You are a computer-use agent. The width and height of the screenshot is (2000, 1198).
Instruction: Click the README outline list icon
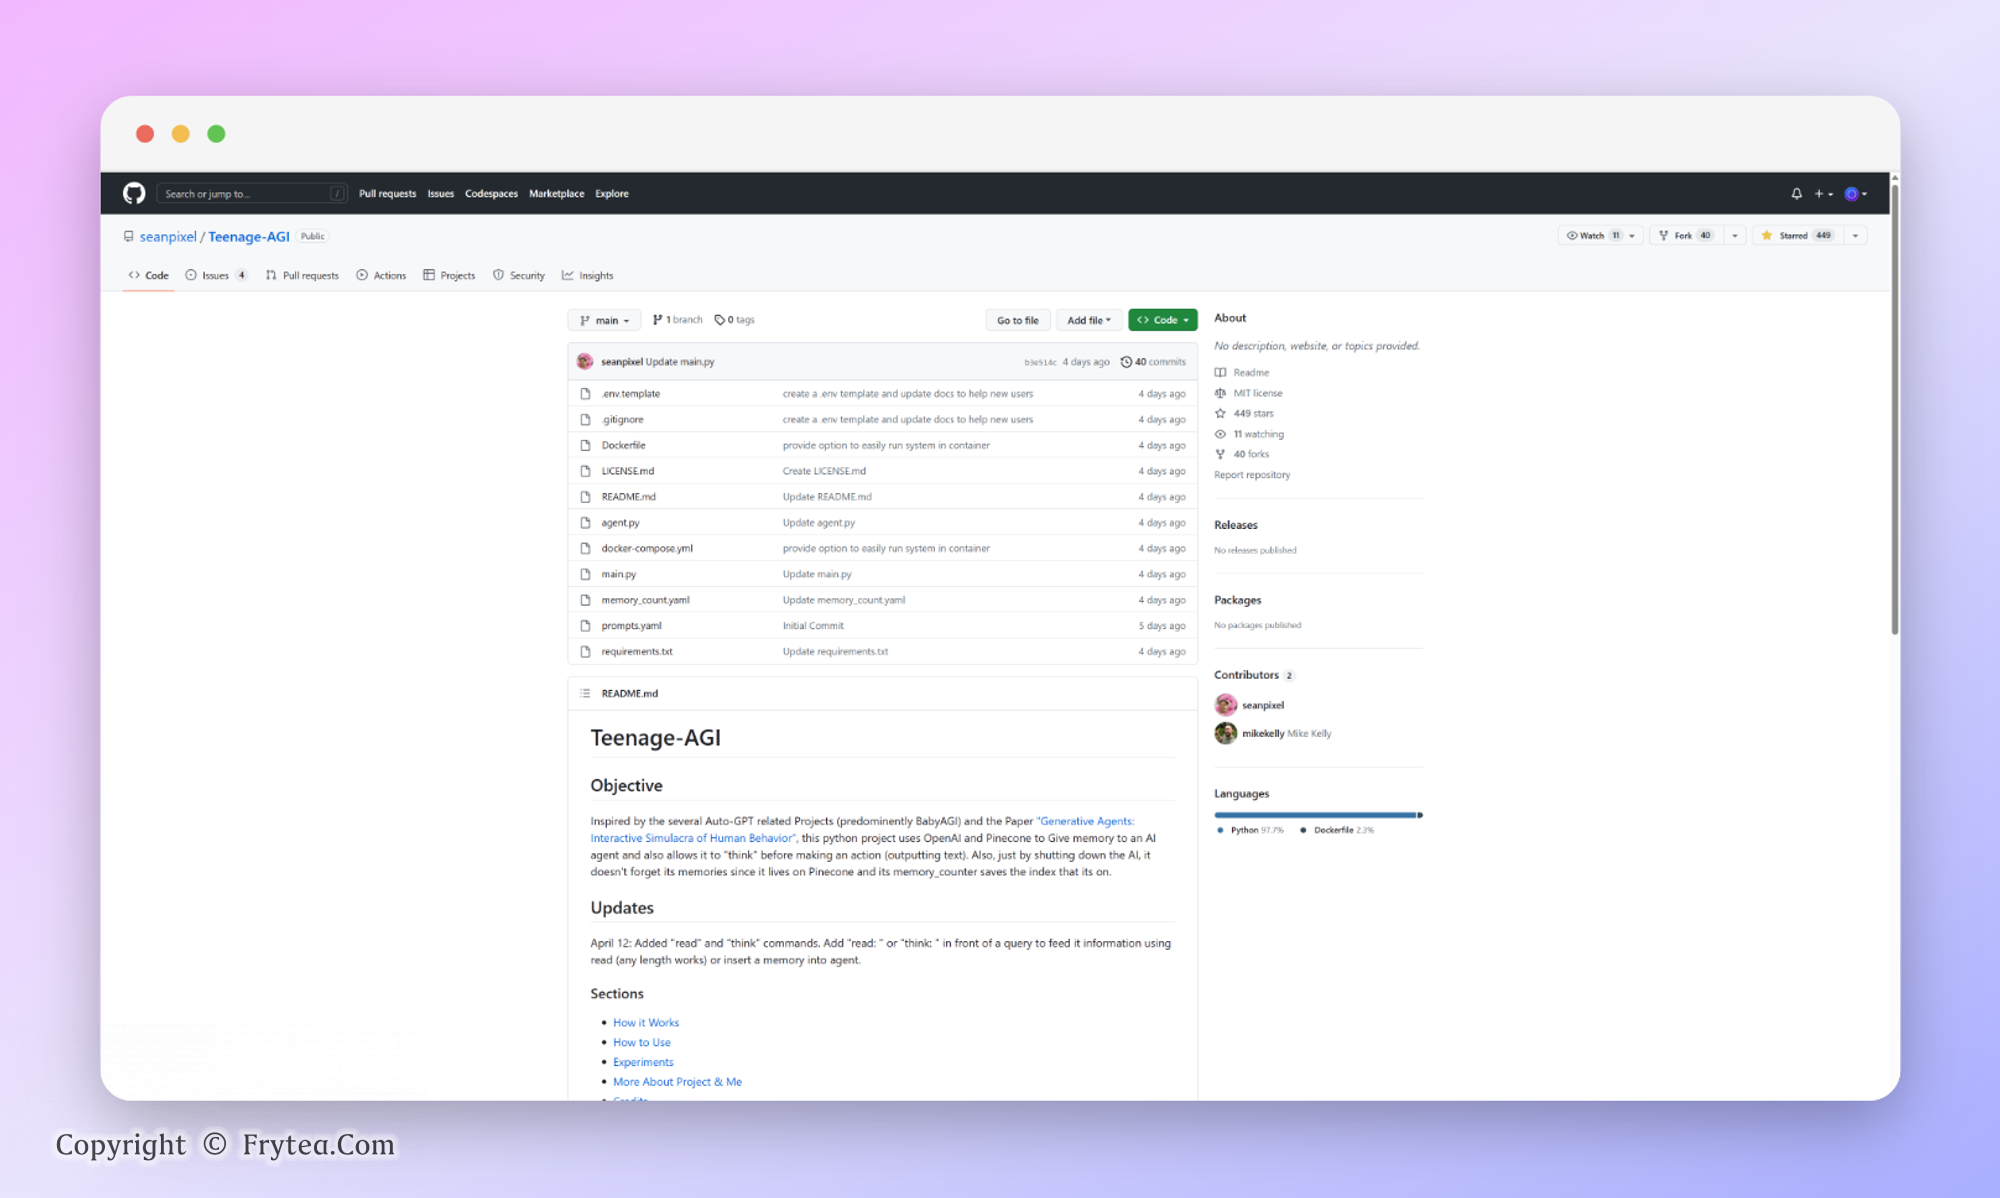(x=585, y=693)
